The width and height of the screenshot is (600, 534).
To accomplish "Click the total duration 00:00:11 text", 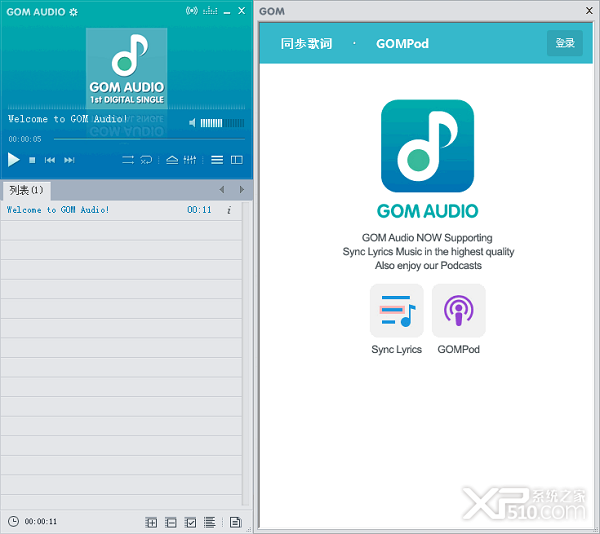I will [41, 521].
